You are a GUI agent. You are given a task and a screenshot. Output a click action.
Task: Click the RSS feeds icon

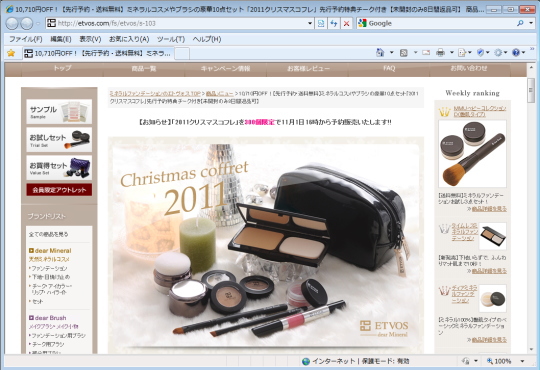coord(404,53)
